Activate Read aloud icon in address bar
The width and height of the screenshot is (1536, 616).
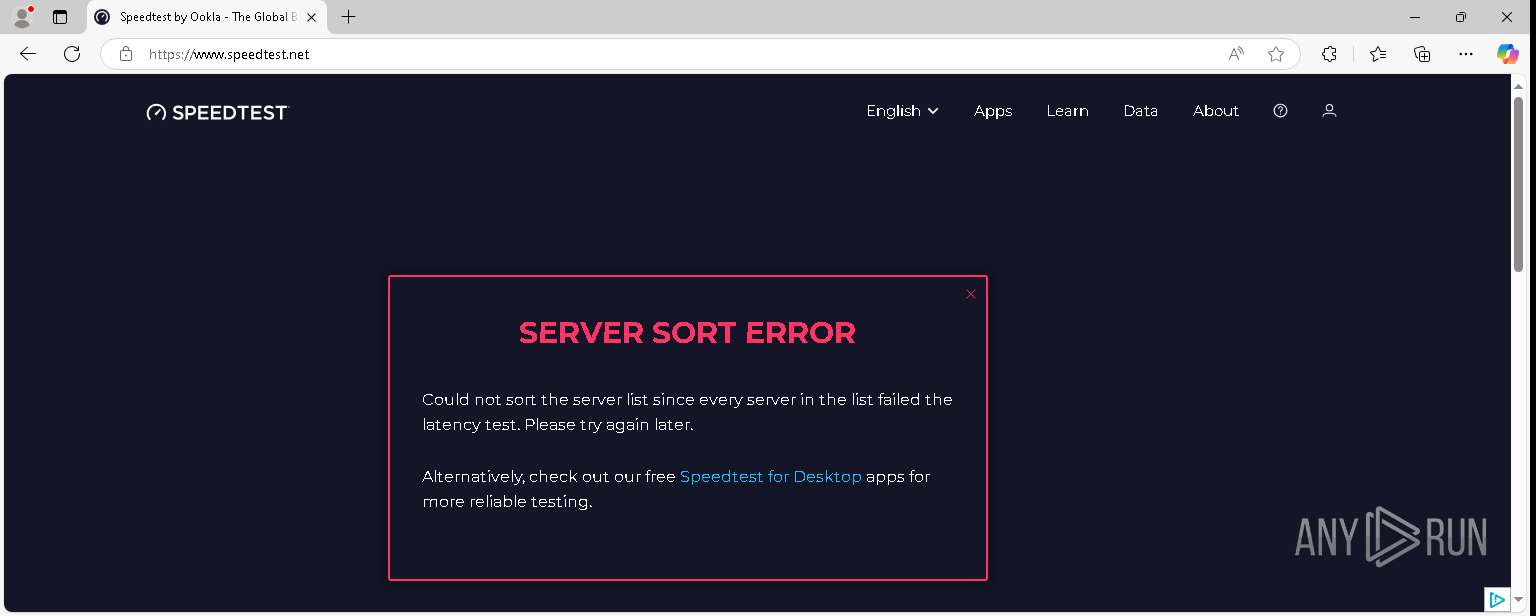tap(1236, 54)
